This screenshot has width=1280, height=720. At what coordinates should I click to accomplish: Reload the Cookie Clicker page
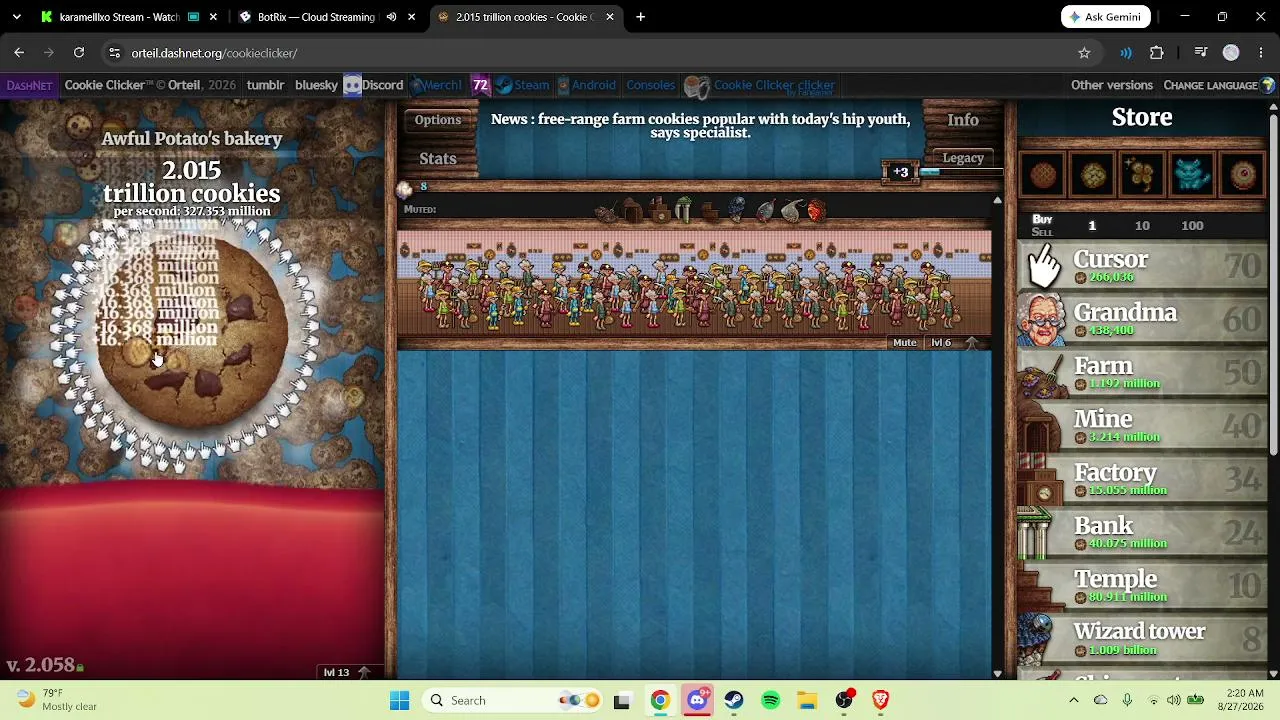click(x=79, y=53)
